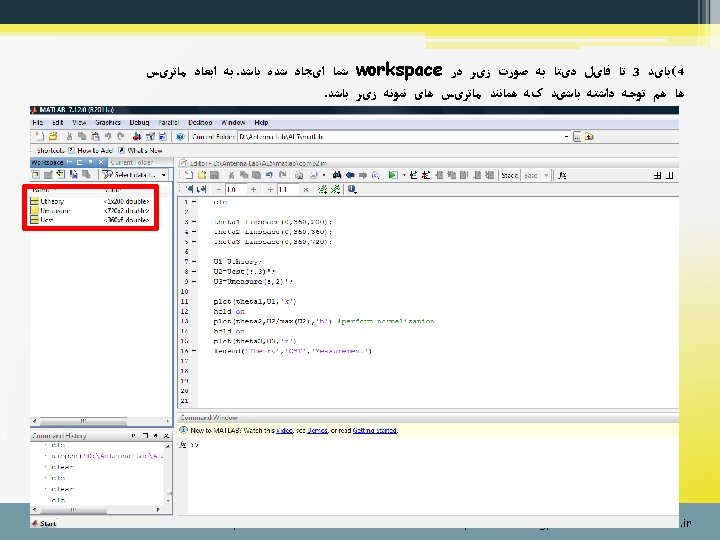The image size is (720, 540).
Task: Open Profiler icon in main toolbar
Action: pos(163,136)
